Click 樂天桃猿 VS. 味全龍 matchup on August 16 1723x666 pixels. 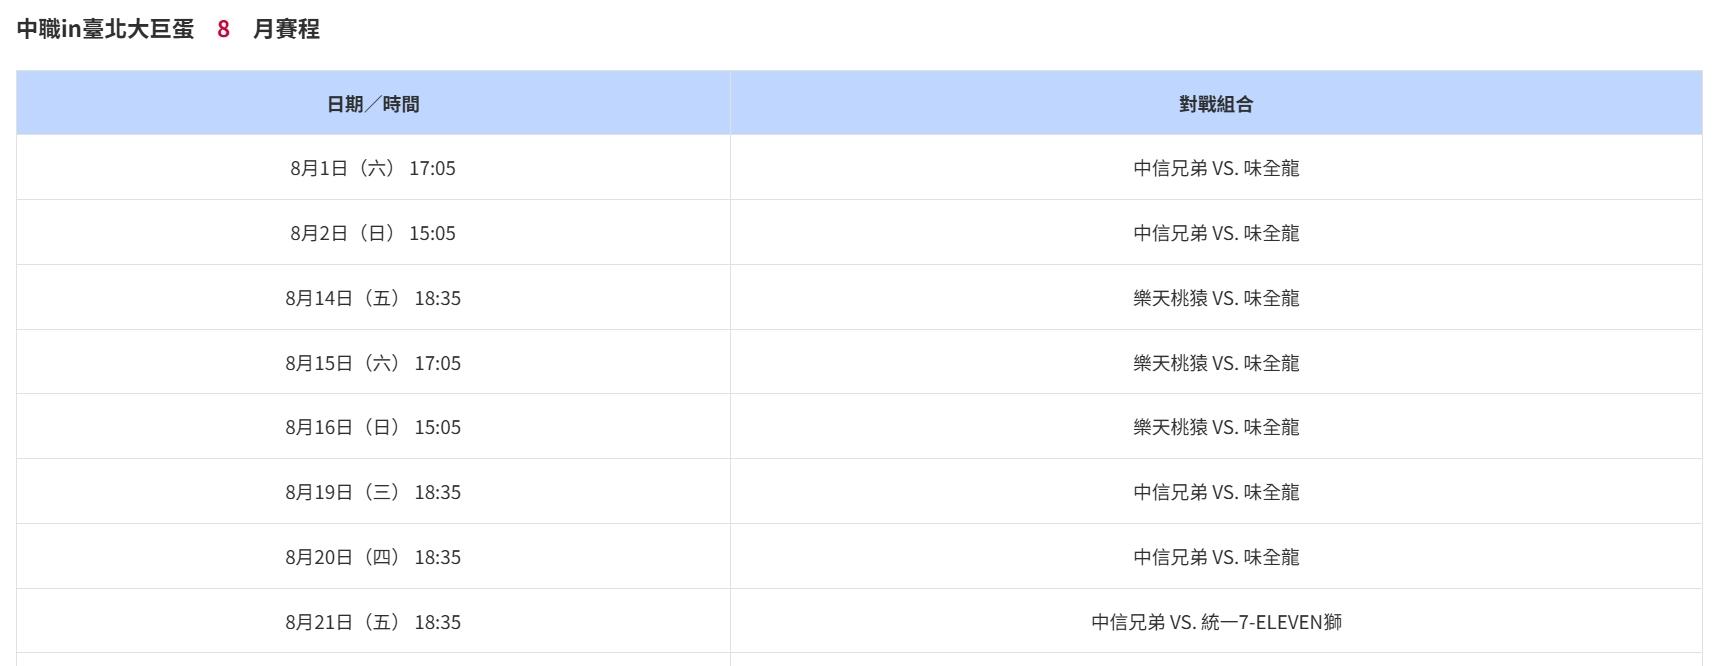coord(1216,427)
